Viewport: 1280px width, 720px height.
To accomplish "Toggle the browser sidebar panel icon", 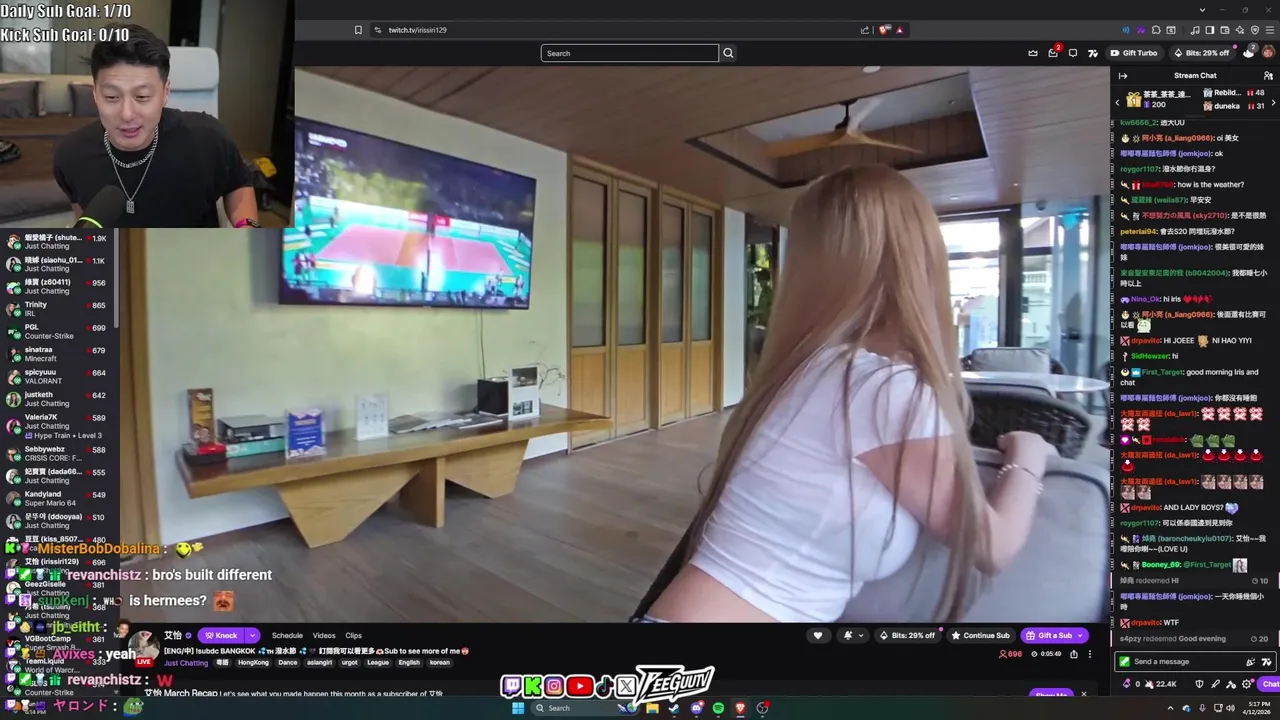I will point(1210,30).
